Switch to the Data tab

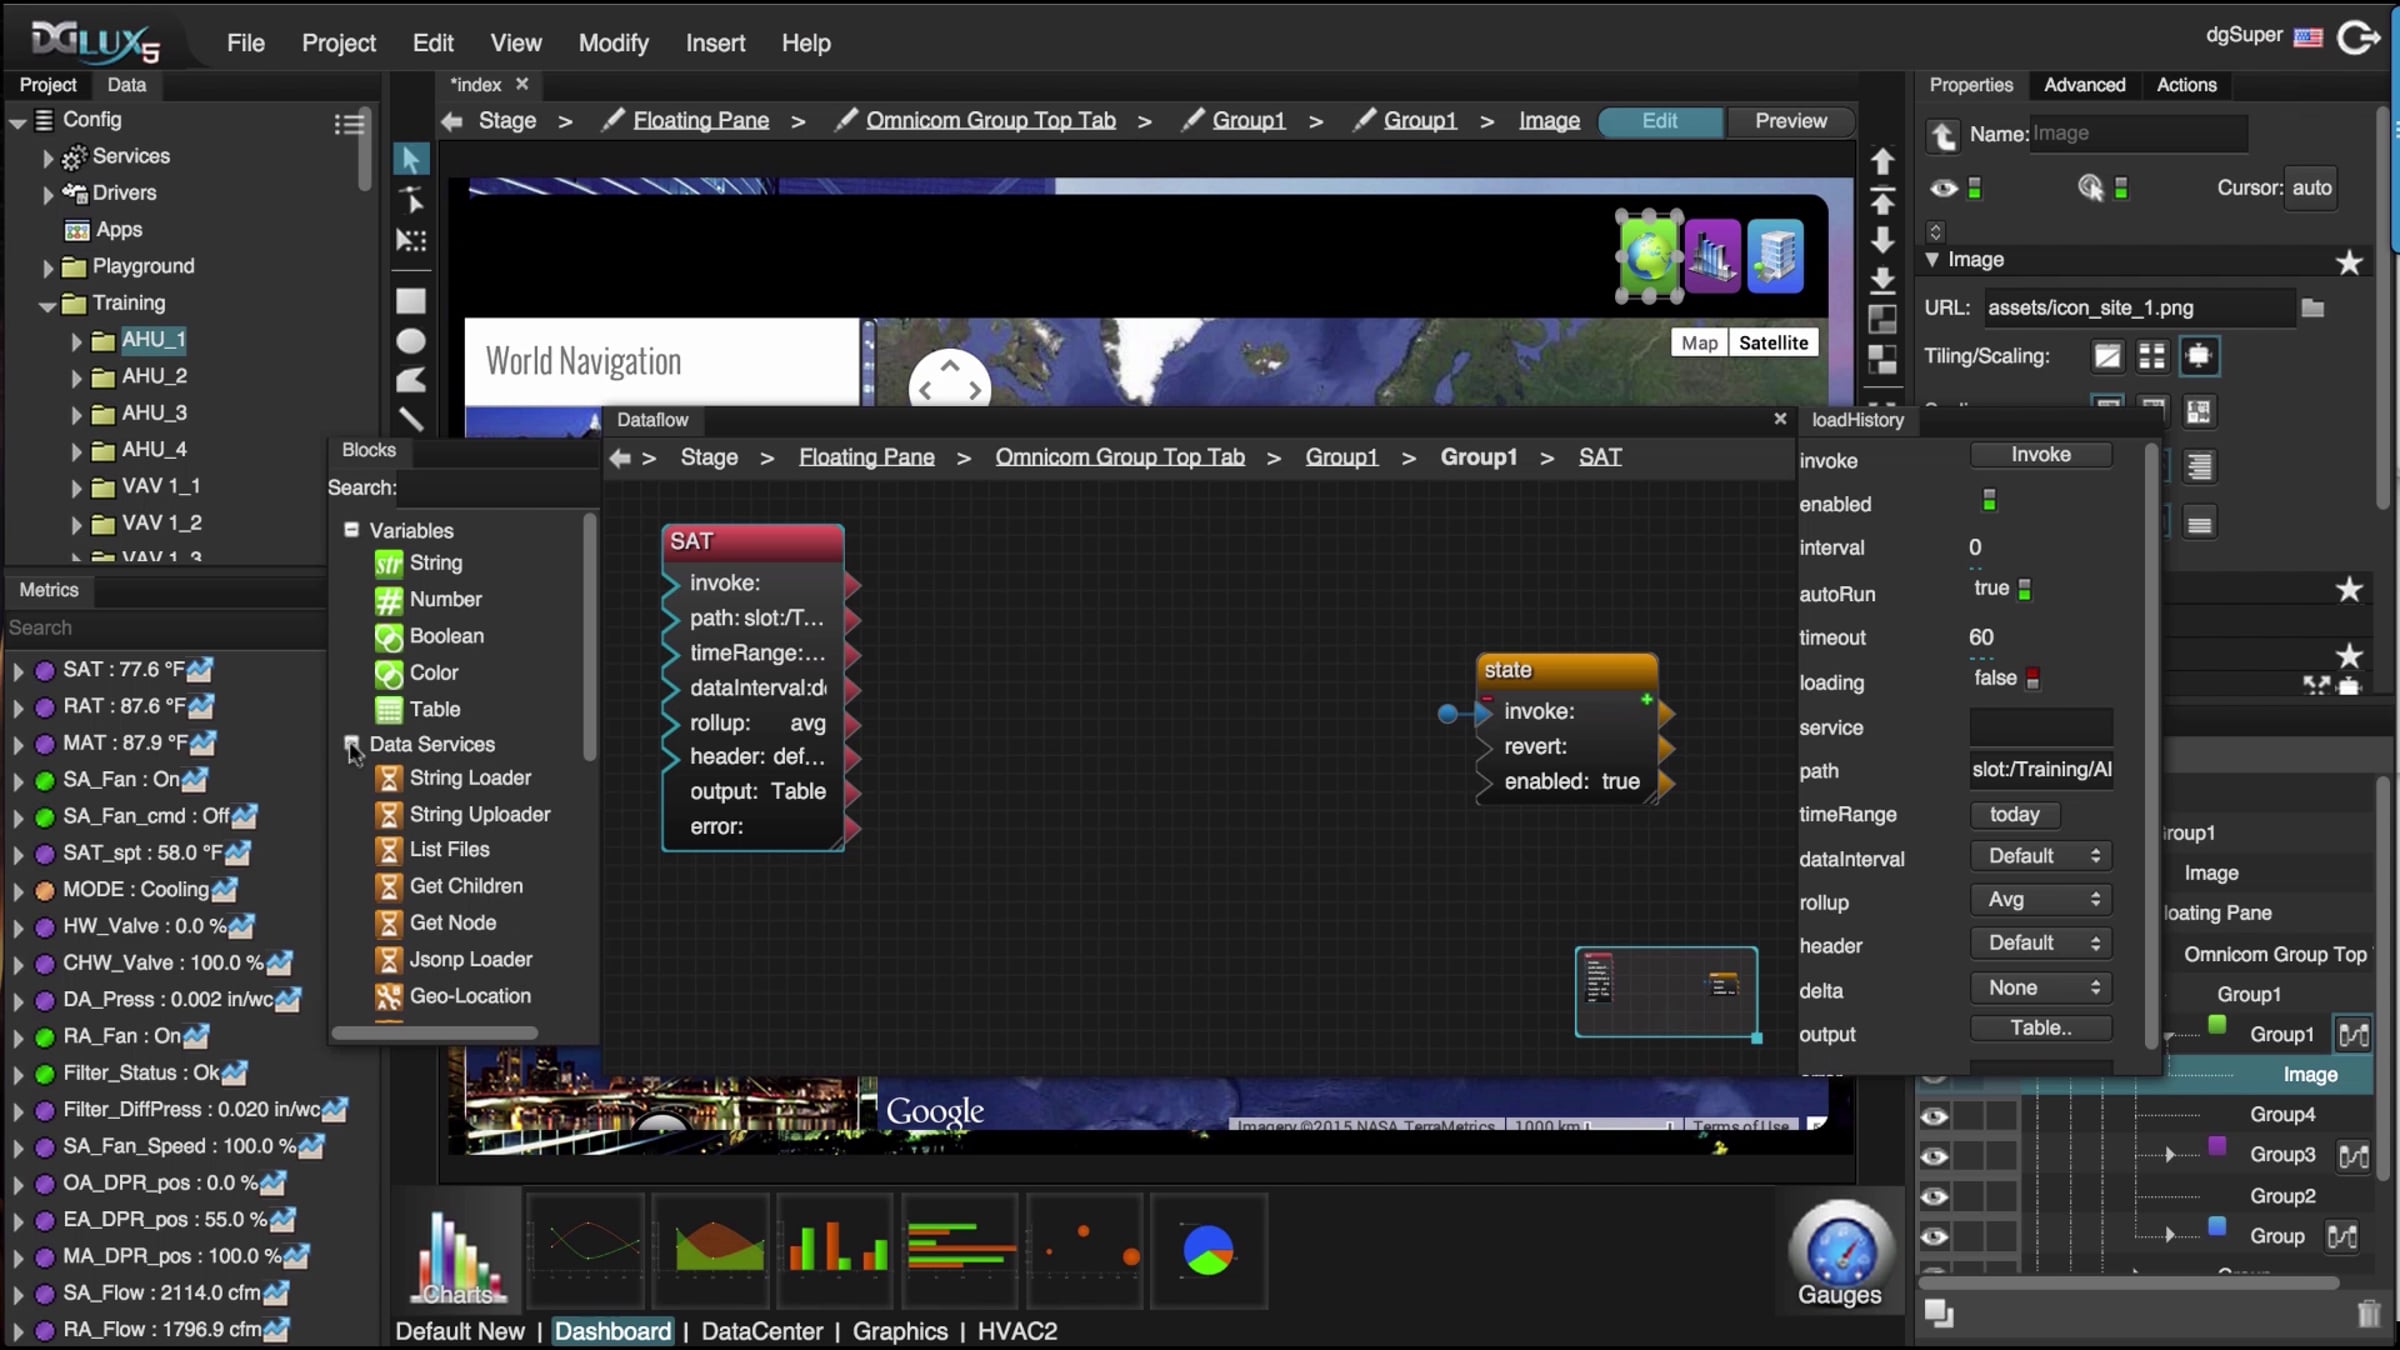[x=127, y=85]
